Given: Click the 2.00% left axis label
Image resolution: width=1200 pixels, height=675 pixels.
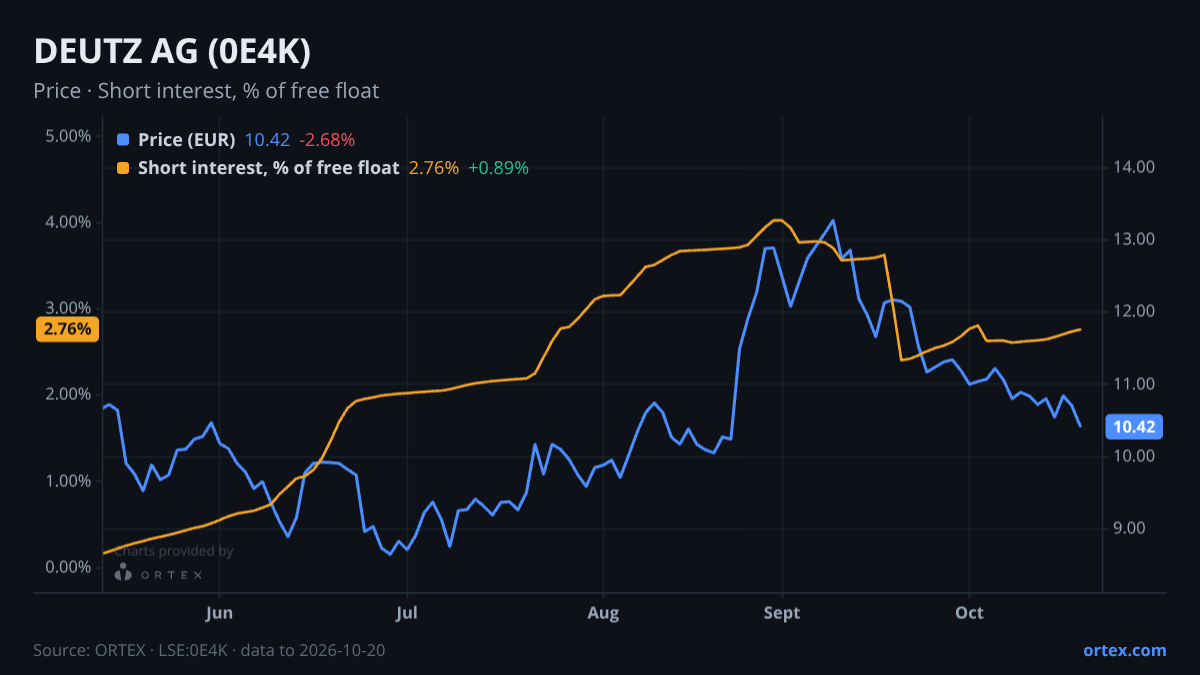Looking at the screenshot, I should point(68,394).
